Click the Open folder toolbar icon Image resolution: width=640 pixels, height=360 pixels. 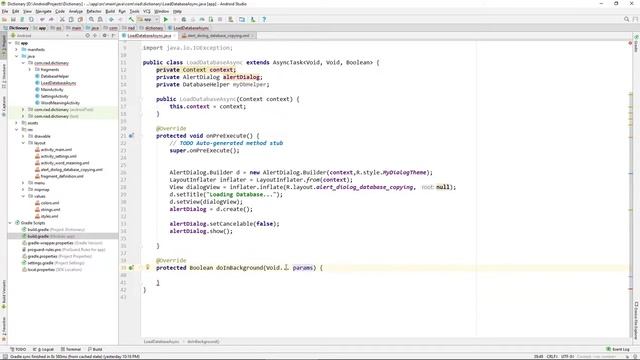click(4, 19)
